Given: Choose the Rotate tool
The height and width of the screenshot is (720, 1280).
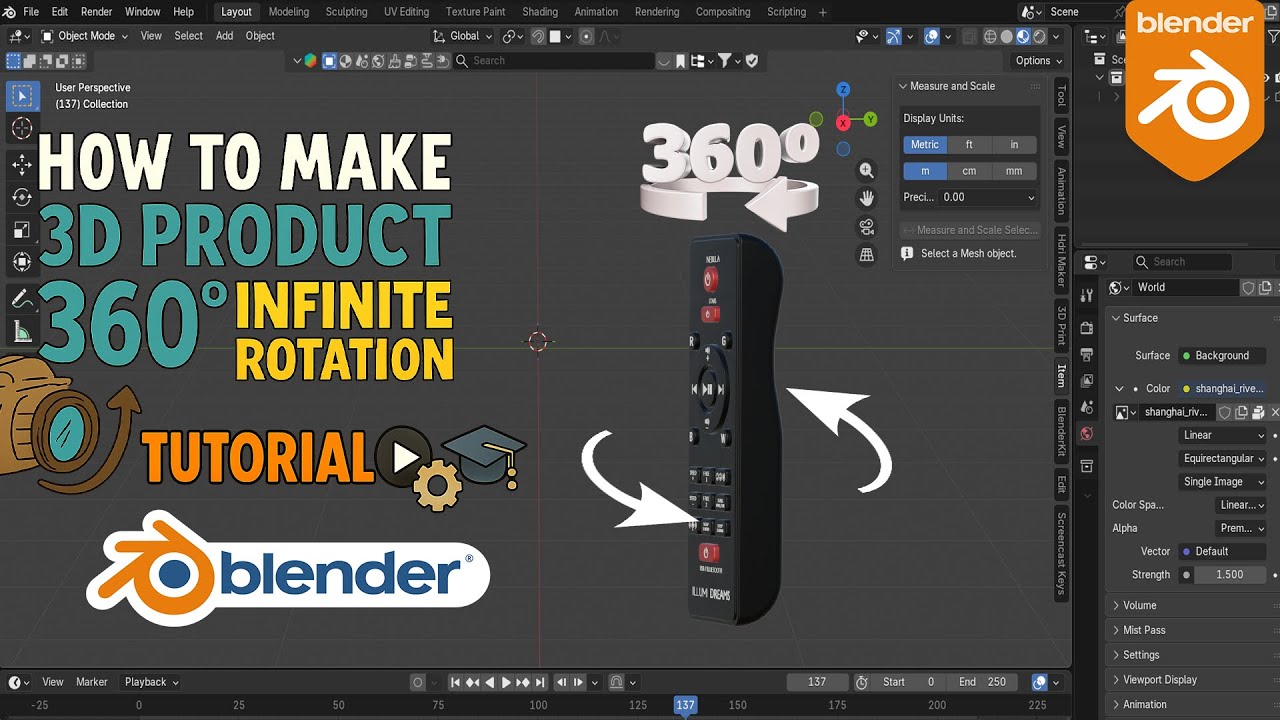Looking at the screenshot, I should click(21, 197).
